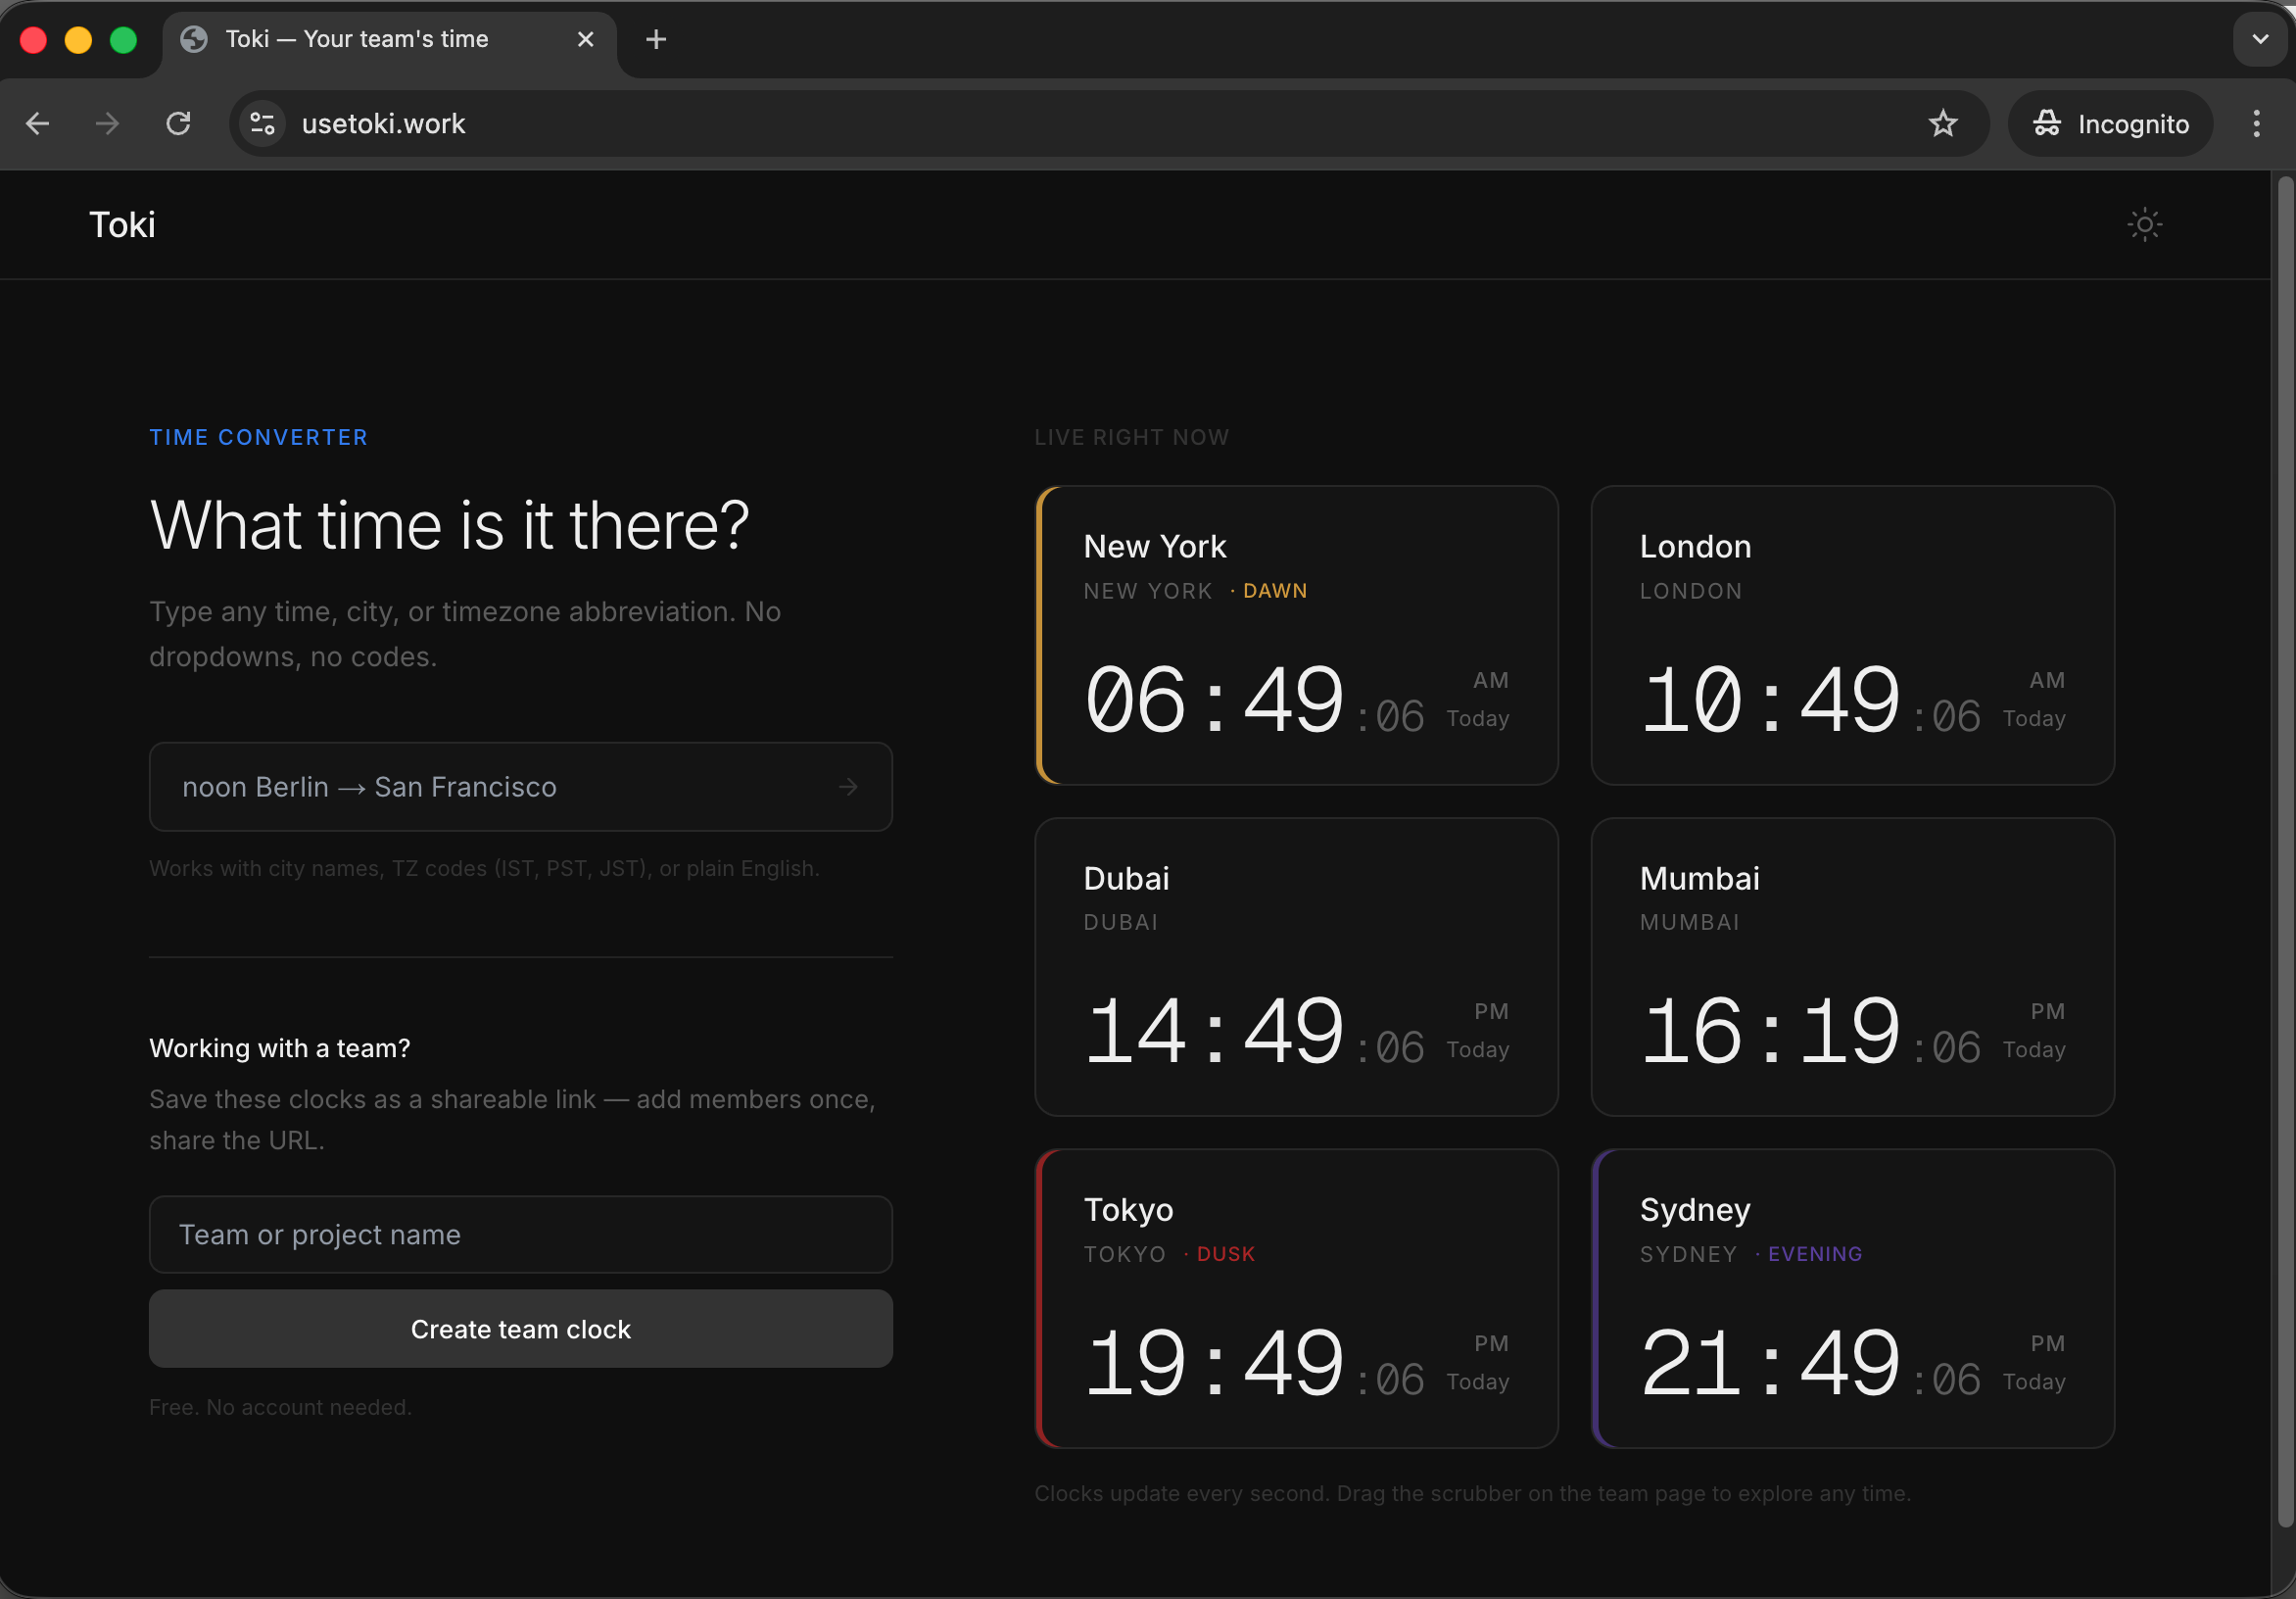2296x1599 pixels.
Task: Focus the Team or project name field
Action: tap(520, 1234)
